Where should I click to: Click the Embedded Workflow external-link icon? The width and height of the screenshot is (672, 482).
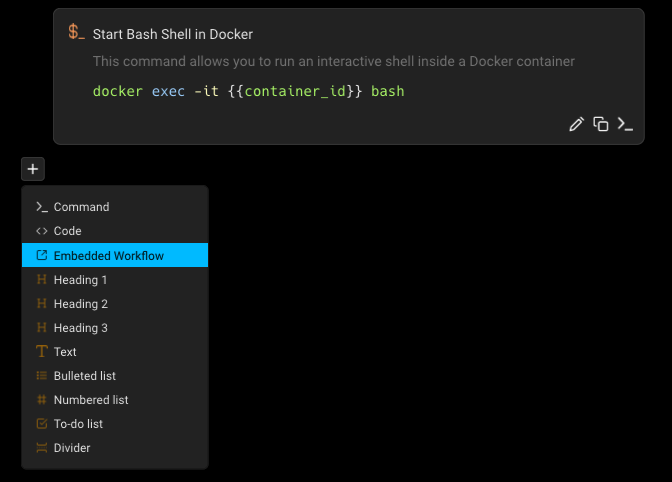click(x=41, y=256)
